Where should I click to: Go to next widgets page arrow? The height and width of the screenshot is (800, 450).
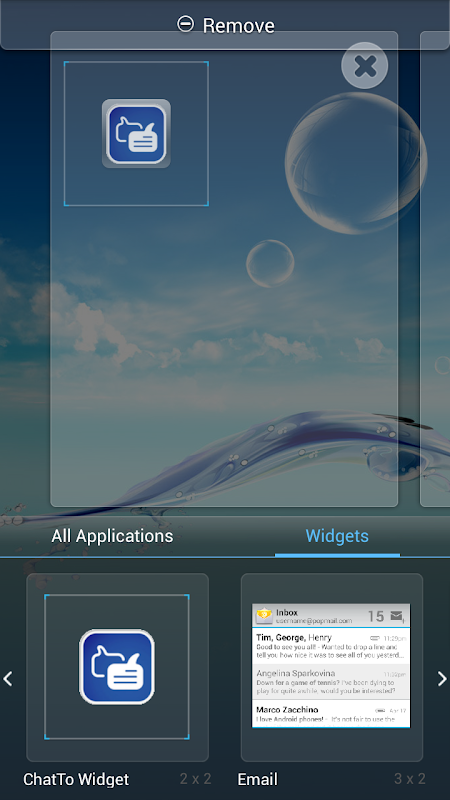(442, 679)
